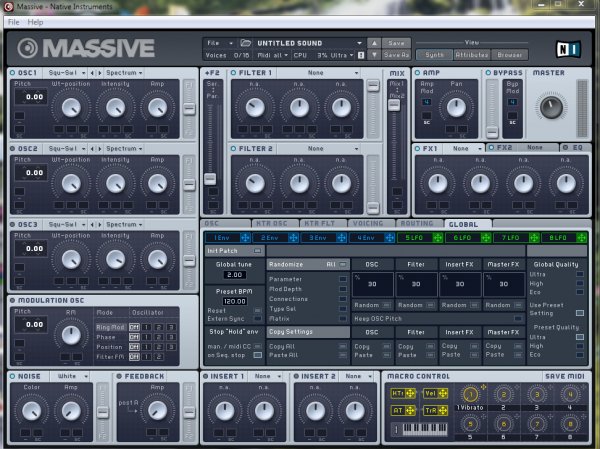This screenshot has height=449, width=600.
Task: Toggle OSC1 power button
Action: (12, 73)
